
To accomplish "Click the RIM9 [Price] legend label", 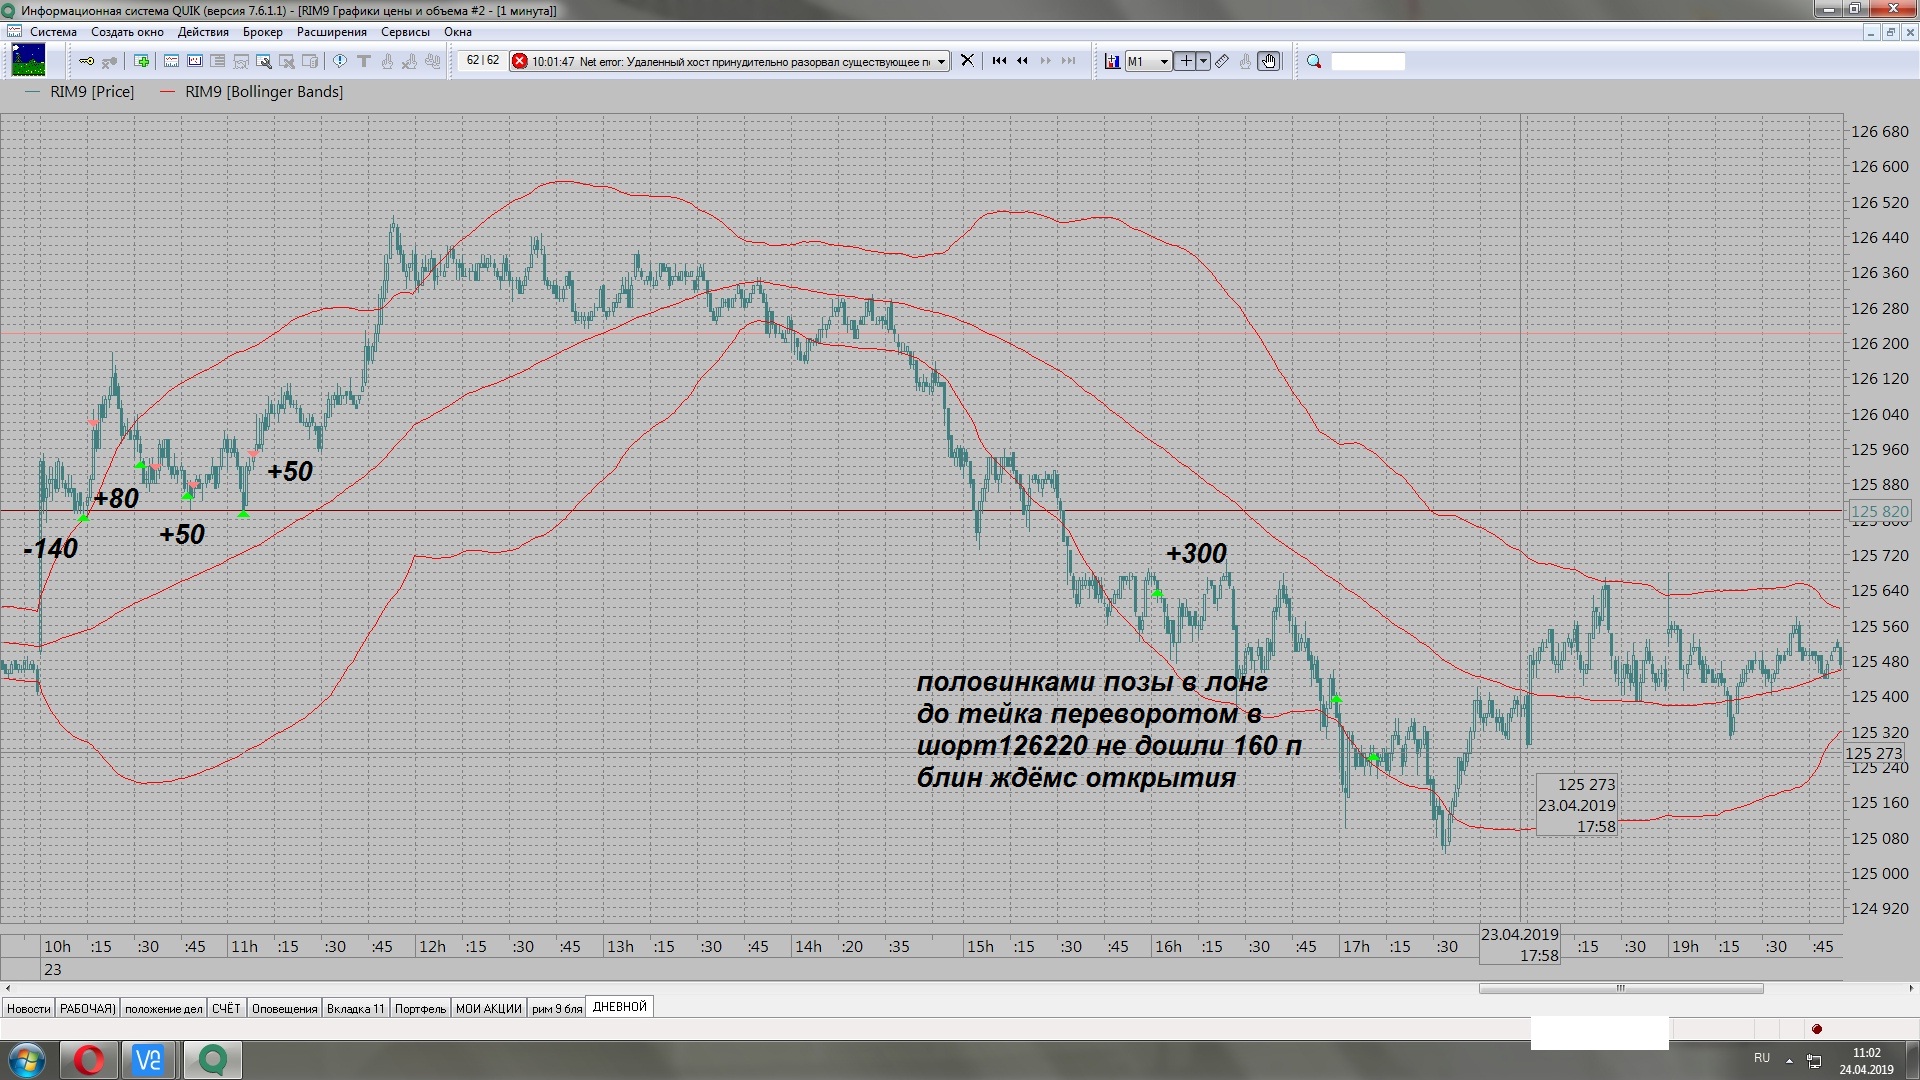I will click(92, 92).
